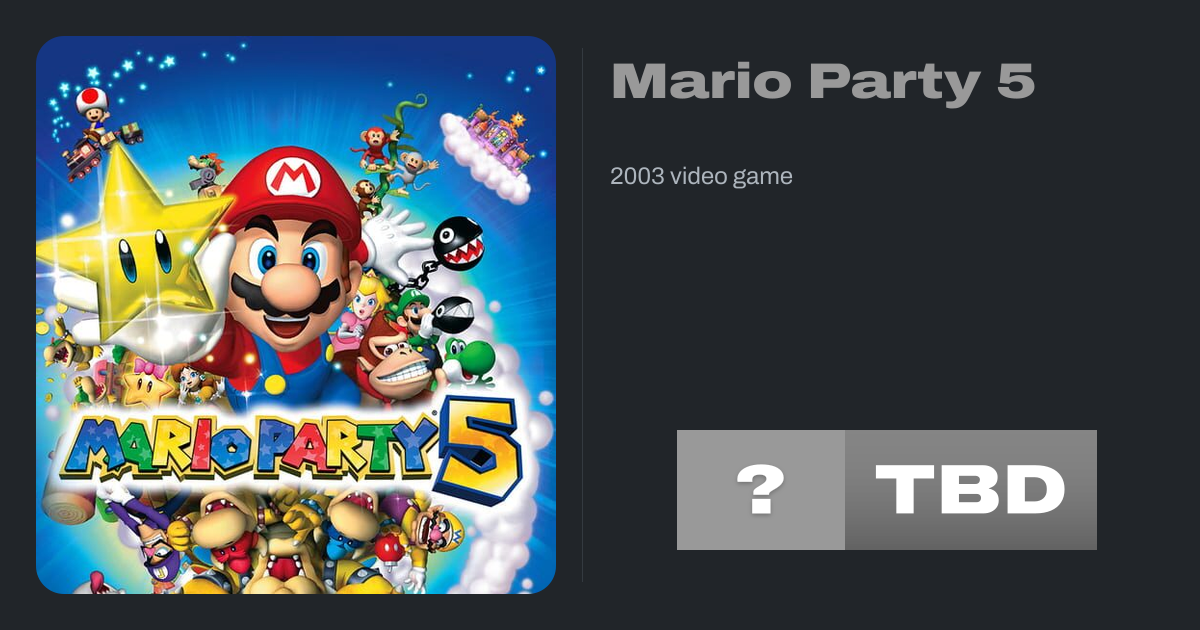Click the TBD rating badge

(971, 490)
